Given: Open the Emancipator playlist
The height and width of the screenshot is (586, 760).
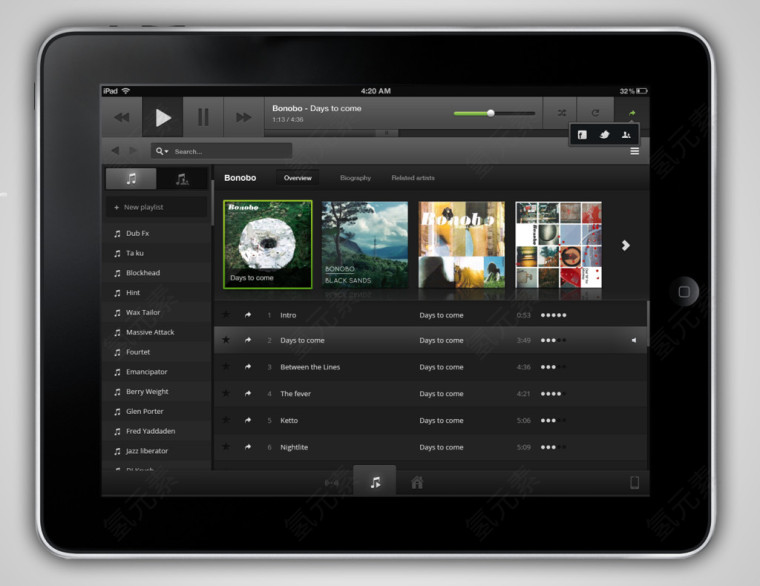Looking at the screenshot, I should 156,372.
